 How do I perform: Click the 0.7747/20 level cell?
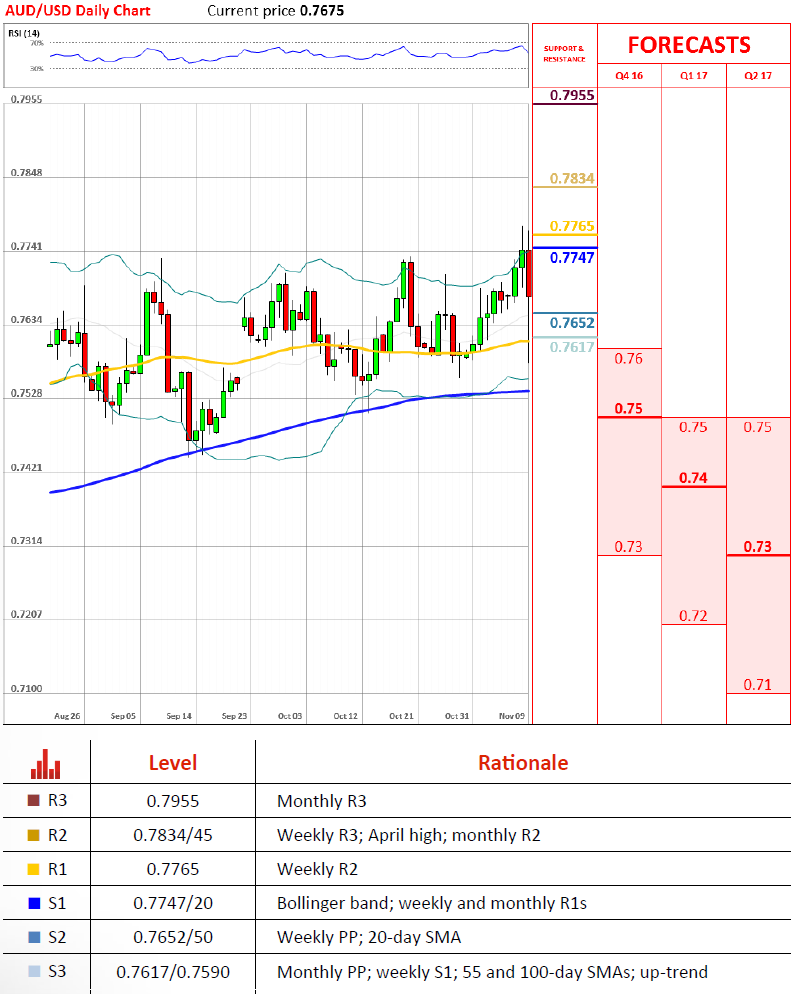point(172,903)
